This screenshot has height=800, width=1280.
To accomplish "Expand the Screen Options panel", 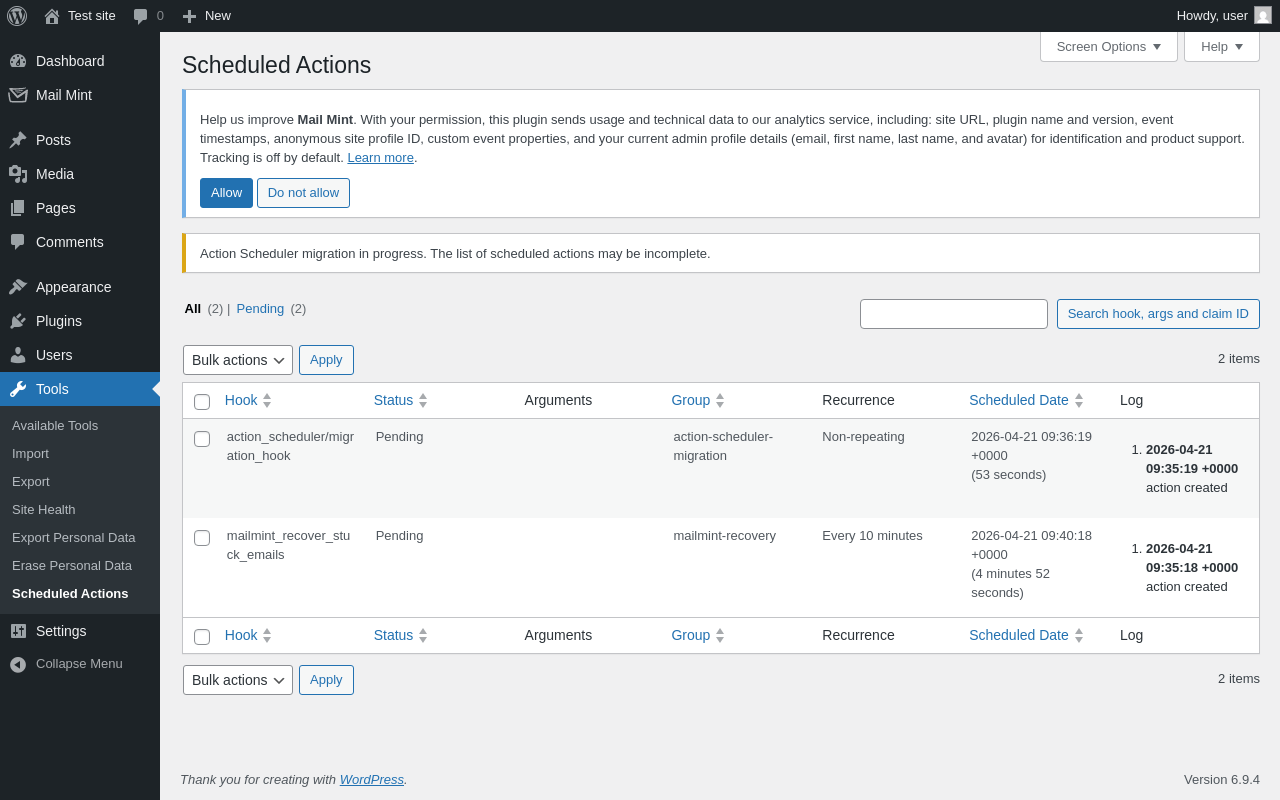I will coord(1108,46).
